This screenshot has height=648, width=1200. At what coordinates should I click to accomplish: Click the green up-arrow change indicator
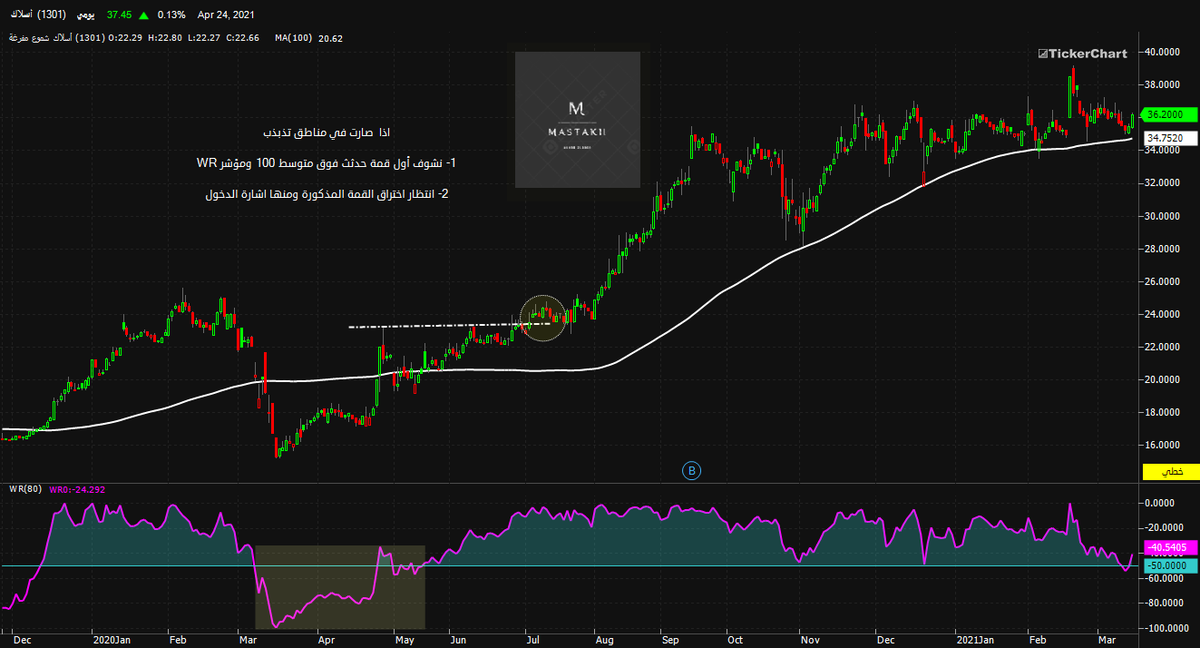146,16
